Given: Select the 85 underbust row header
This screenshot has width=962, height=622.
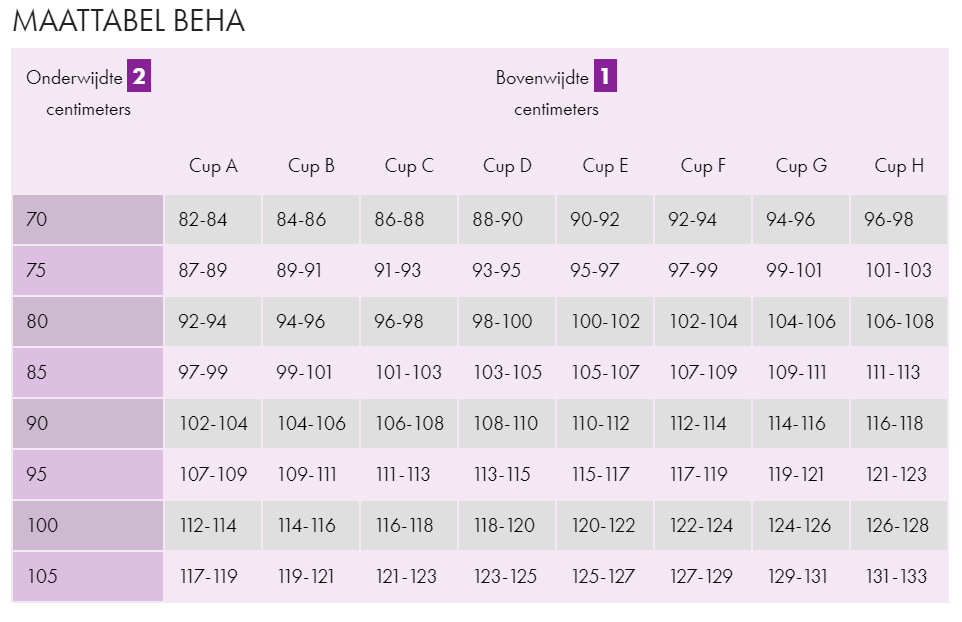Looking at the screenshot, I should pos(88,372).
